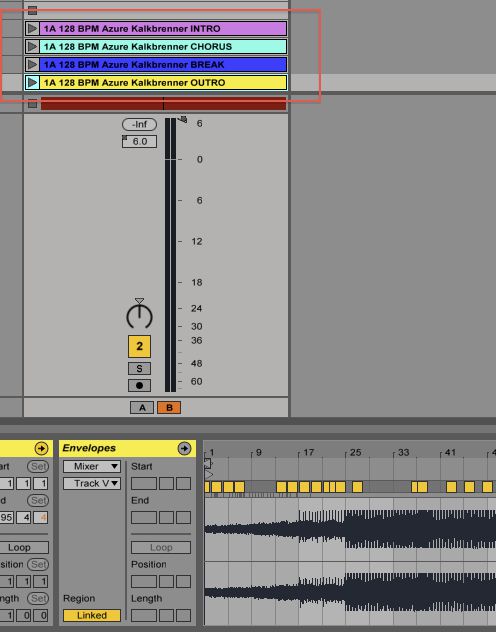The image size is (496, 632).
Task: Click the orange 4 end field
Action: (x=41, y=518)
